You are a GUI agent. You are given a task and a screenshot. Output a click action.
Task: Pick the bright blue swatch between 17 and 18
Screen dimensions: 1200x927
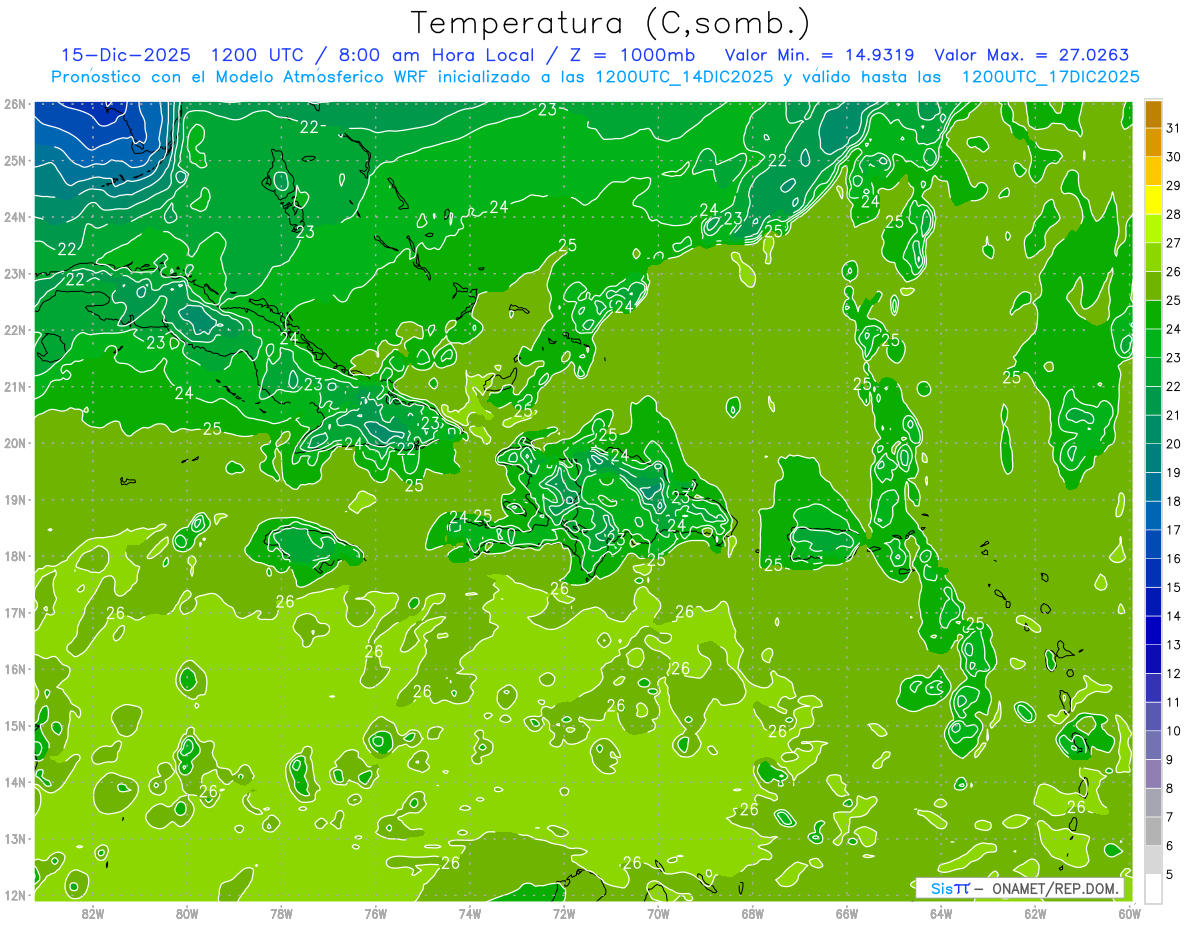tap(1153, 516)
